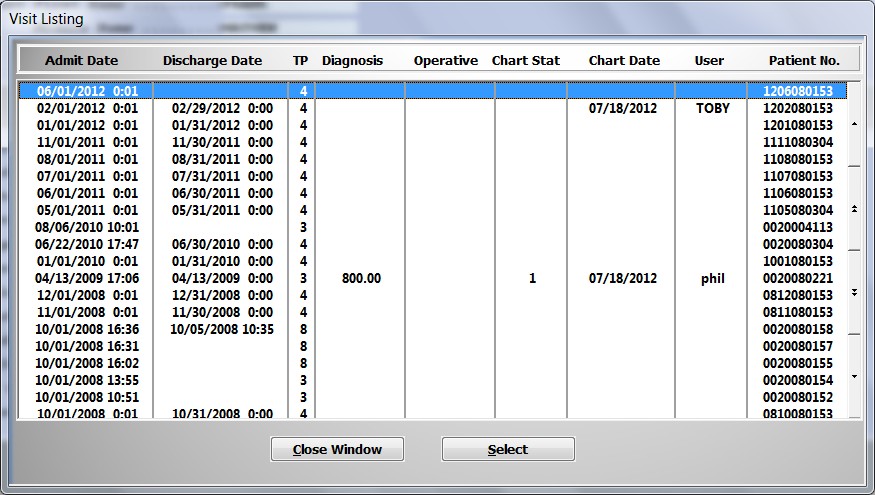Click the single down arrow scroll button
Image resolution: width=875 pixels, height=495 pixels.
[x=854, y=377]
